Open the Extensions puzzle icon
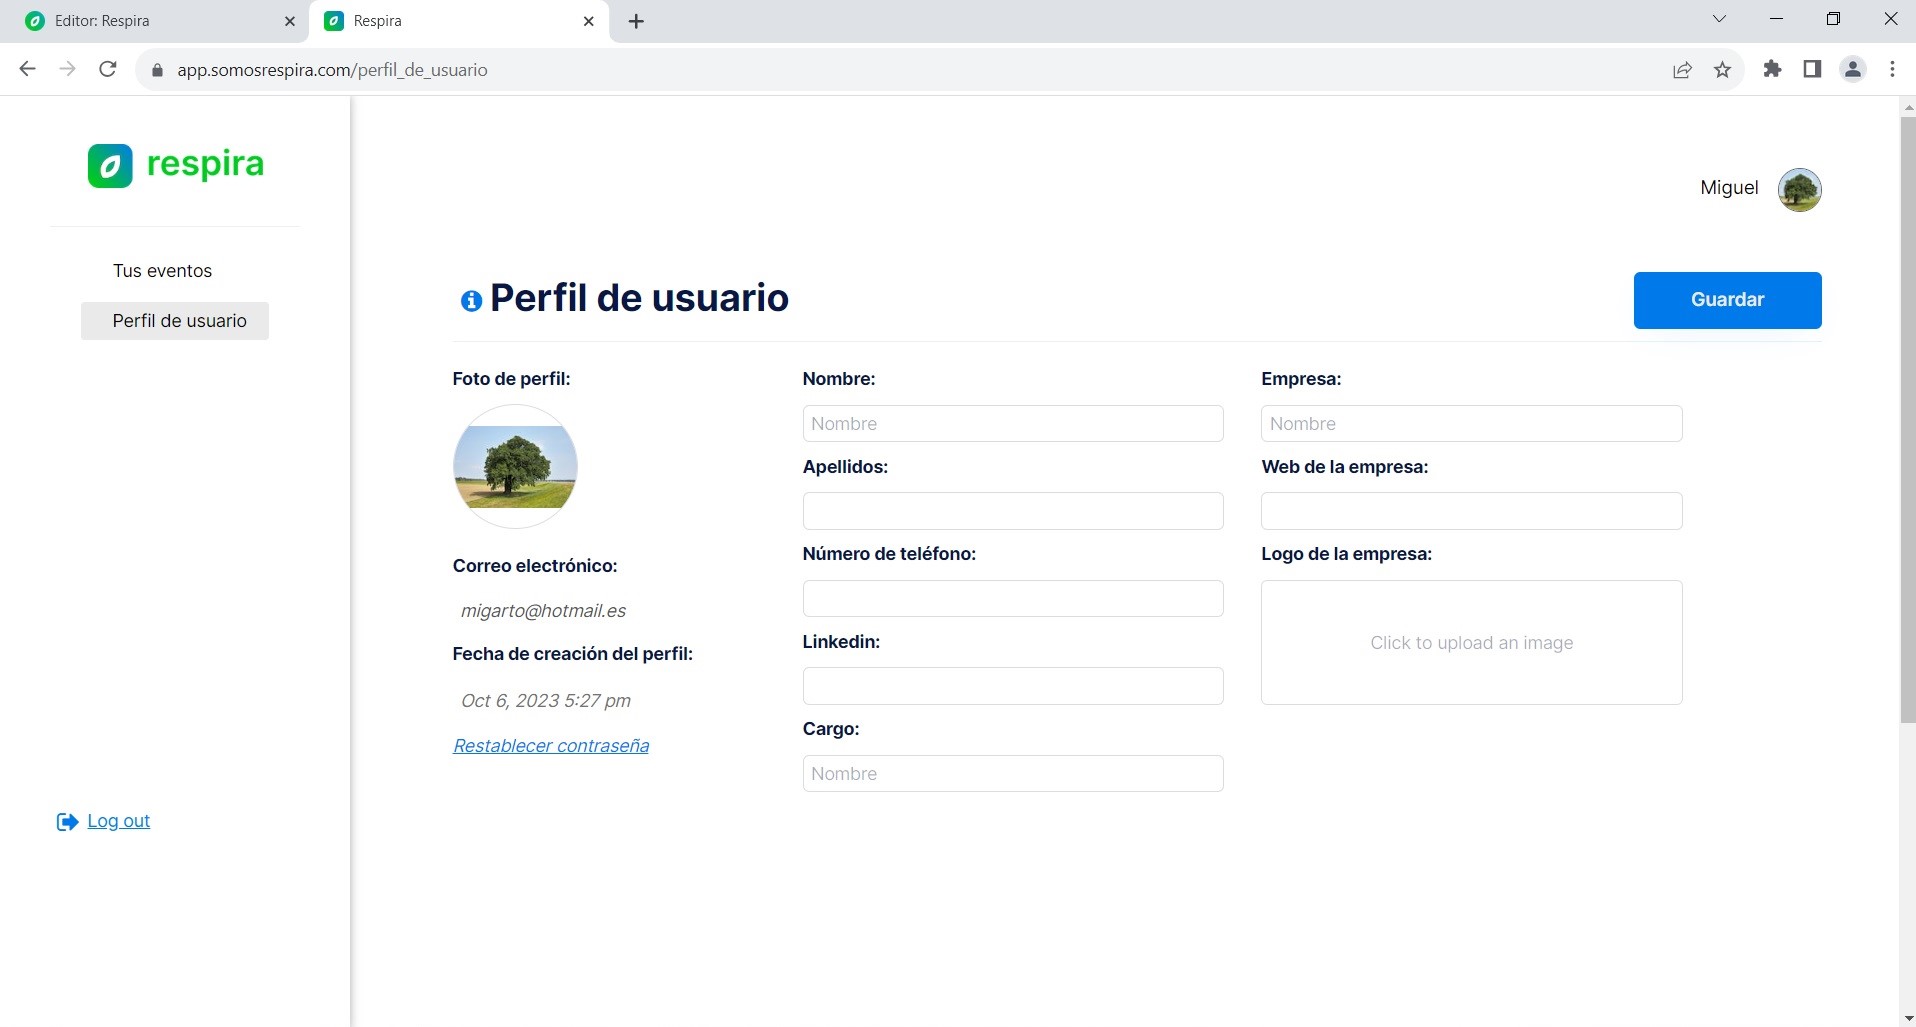 coord(1772,69)
